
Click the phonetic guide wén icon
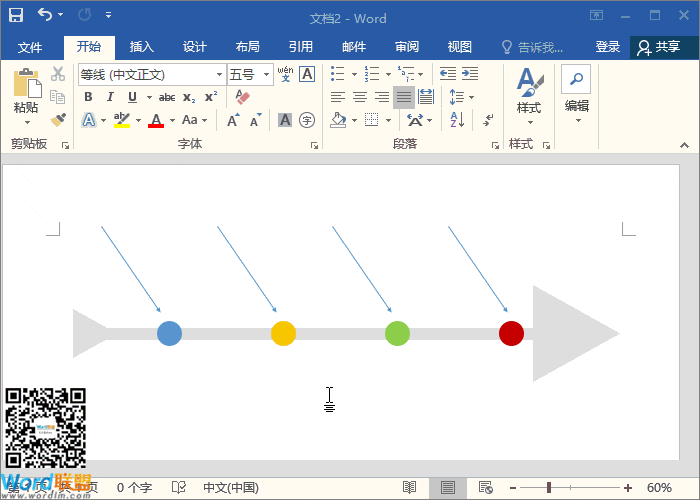pyautogui.click(x=285, y=74)
